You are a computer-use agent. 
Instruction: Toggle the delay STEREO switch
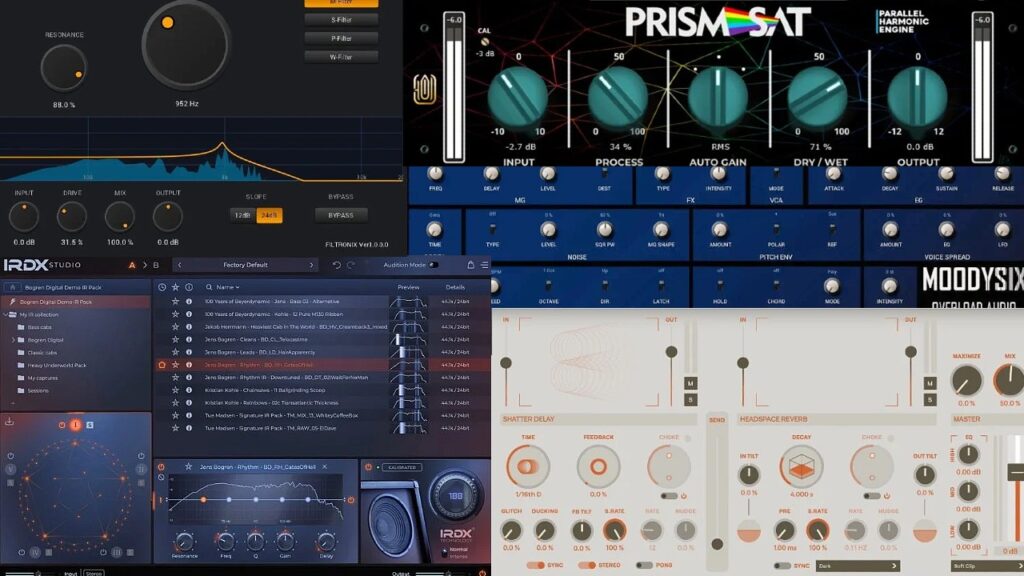[586, 565]
